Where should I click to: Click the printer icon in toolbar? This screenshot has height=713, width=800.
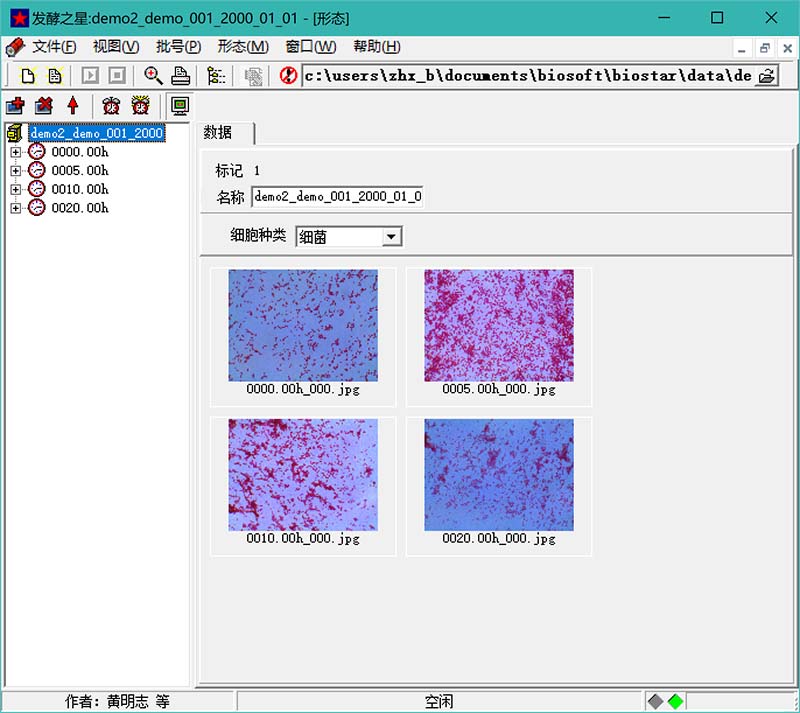click(x=180, y=76)
